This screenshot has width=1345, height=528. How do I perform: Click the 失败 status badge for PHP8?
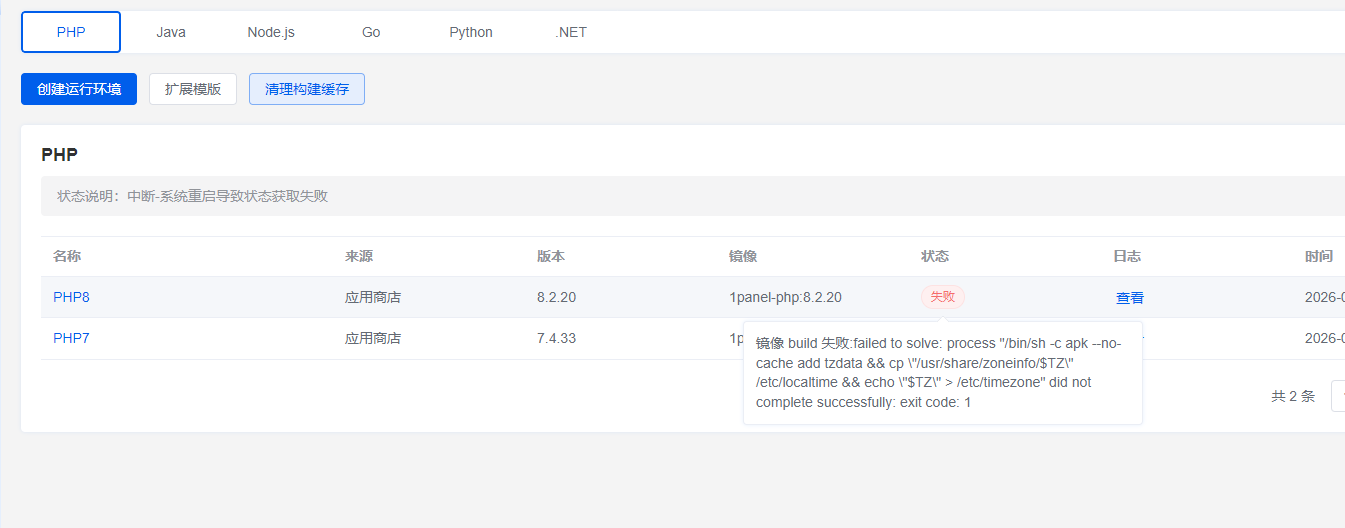[x=942, y=297]
